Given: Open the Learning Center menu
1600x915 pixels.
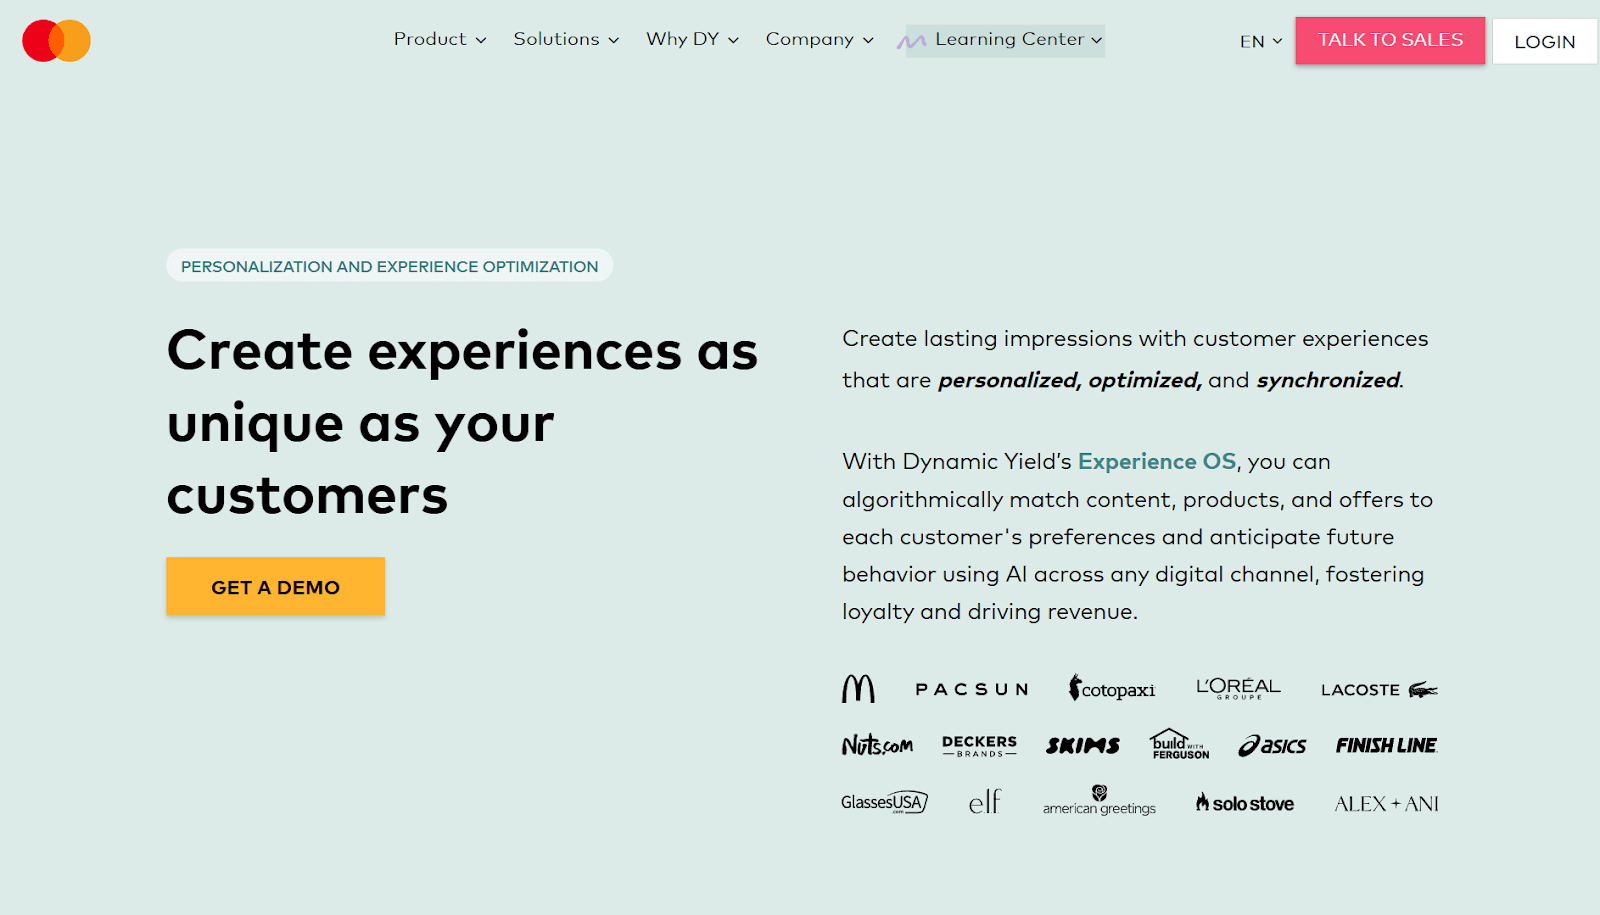Looking at the screenshot, I should tap(1005, 41).
